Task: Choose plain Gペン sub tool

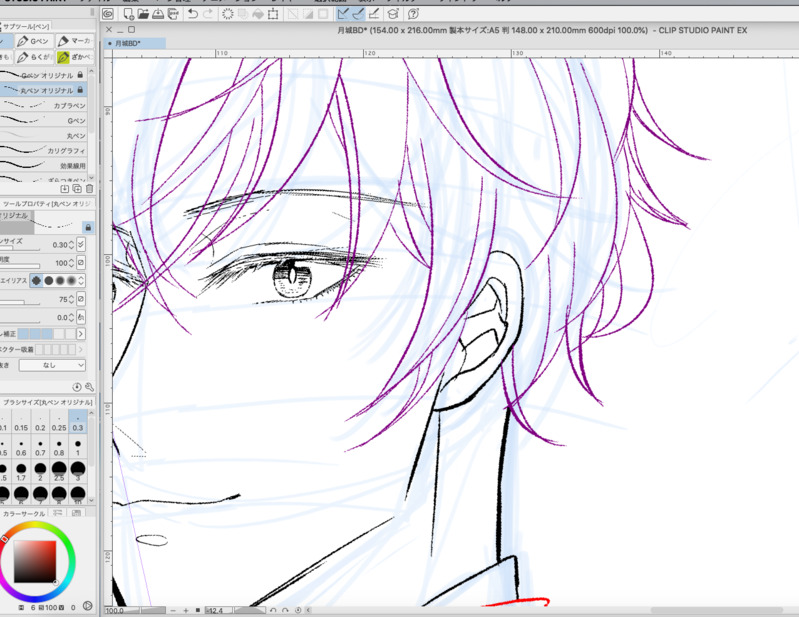Action: (x=43, y=120)
